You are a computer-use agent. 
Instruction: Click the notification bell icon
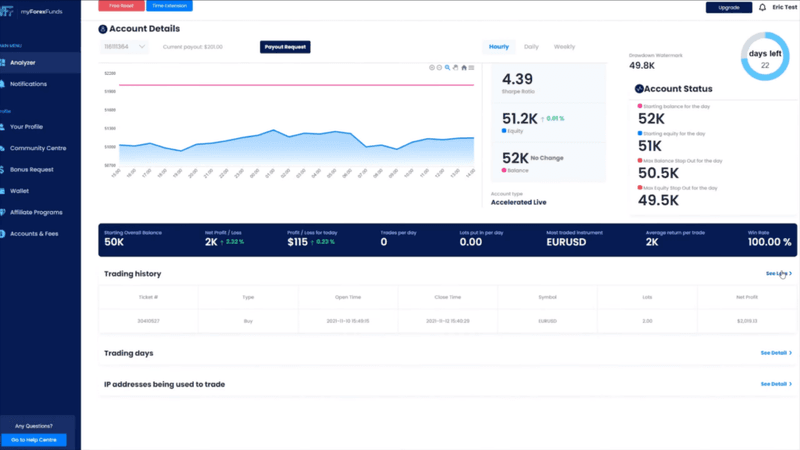pyautogui.click(x=762, y=7)
